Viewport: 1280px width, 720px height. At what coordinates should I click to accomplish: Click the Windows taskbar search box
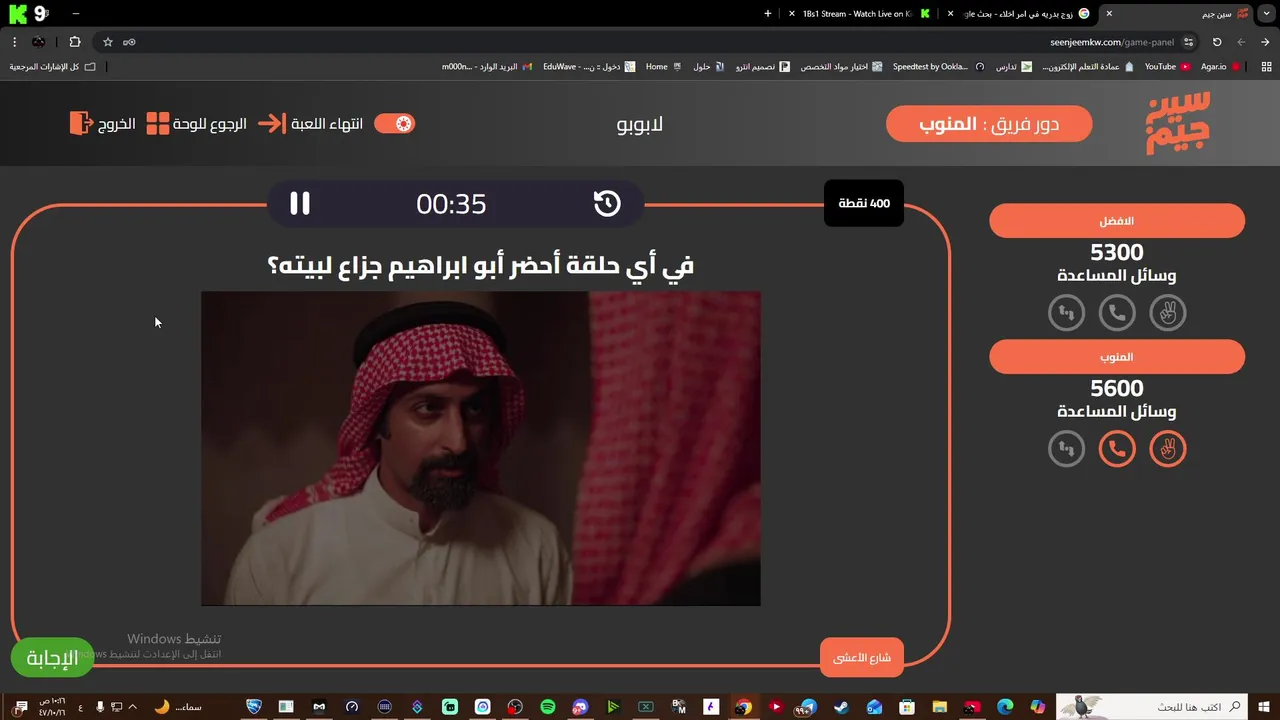coord(1150,707)
